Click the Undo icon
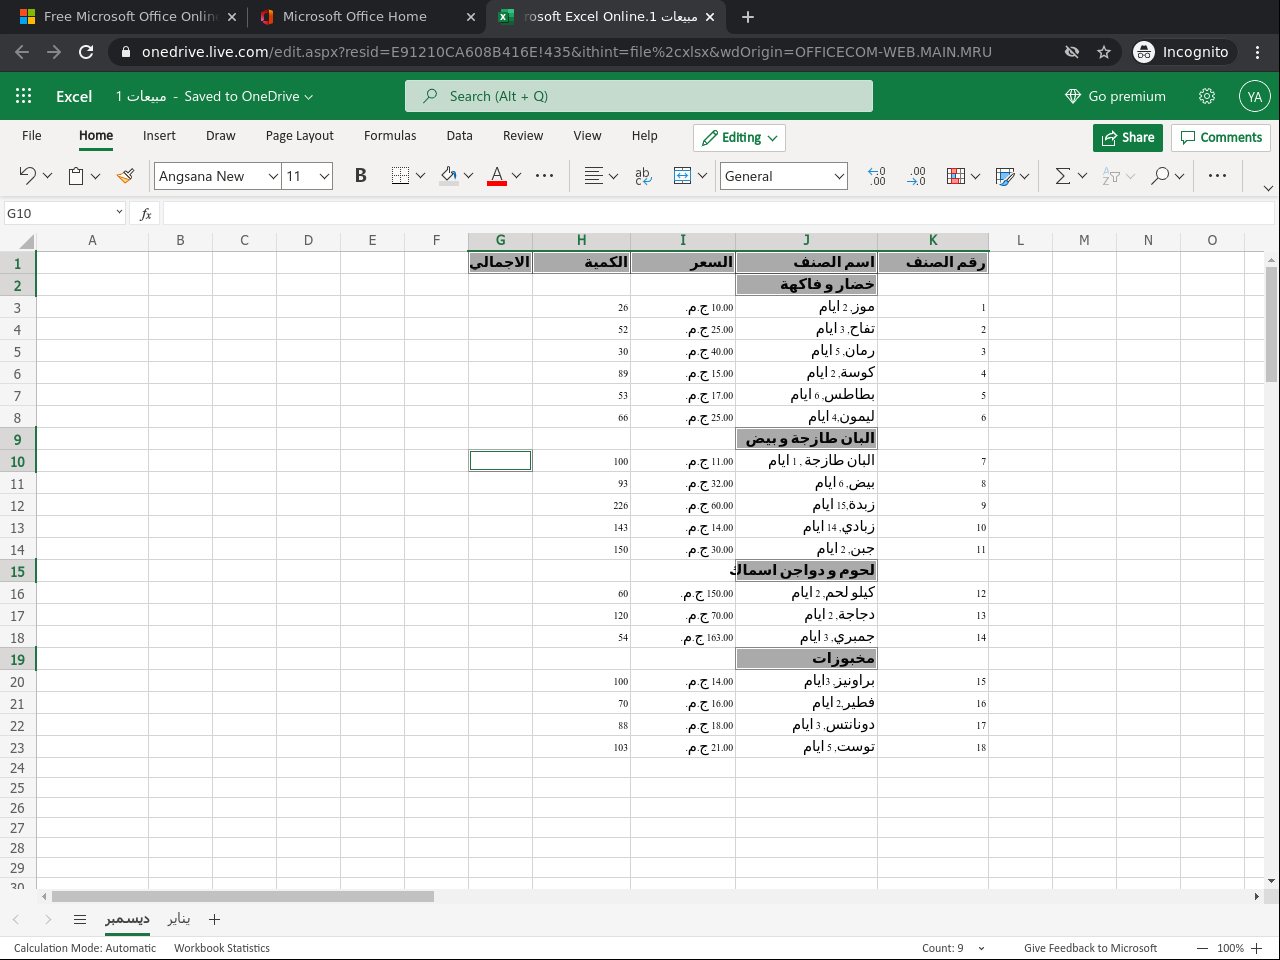 coord(27,176)
